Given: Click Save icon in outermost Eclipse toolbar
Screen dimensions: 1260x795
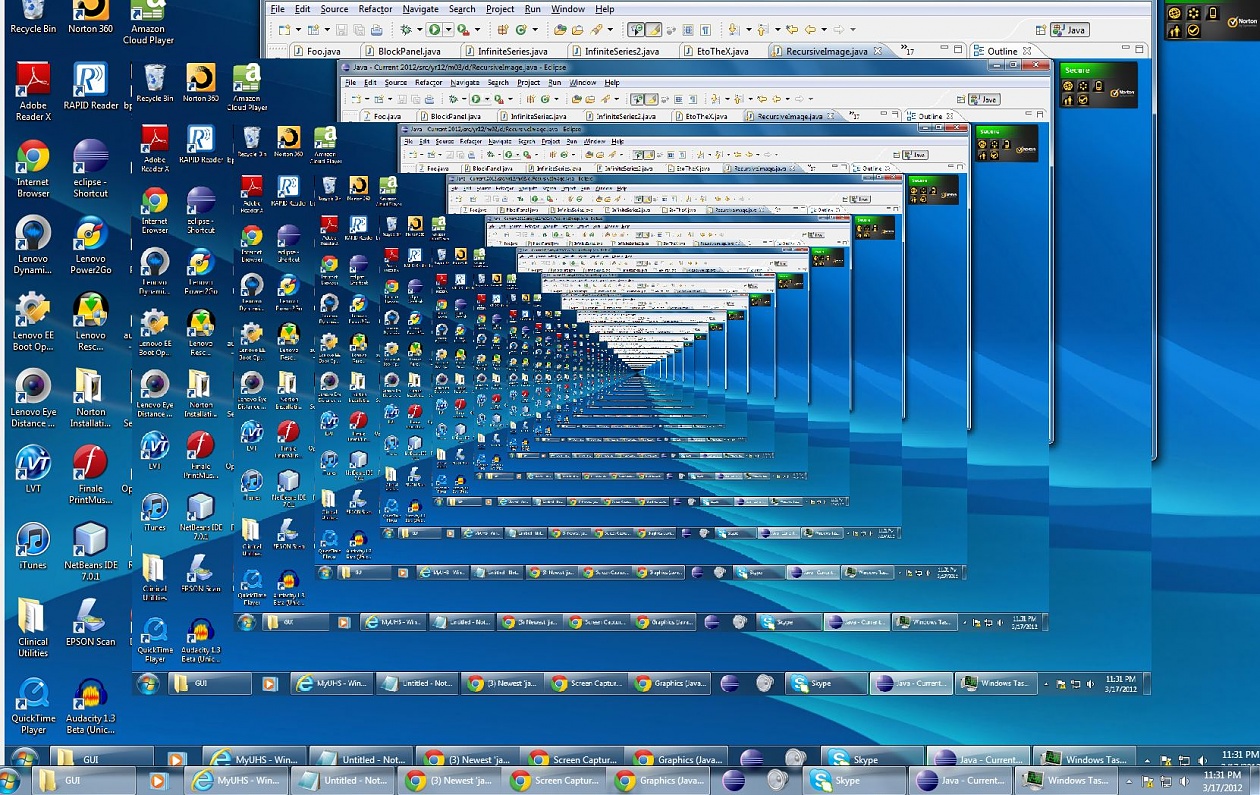Looking at the screenshot, I should pos(341,30).
